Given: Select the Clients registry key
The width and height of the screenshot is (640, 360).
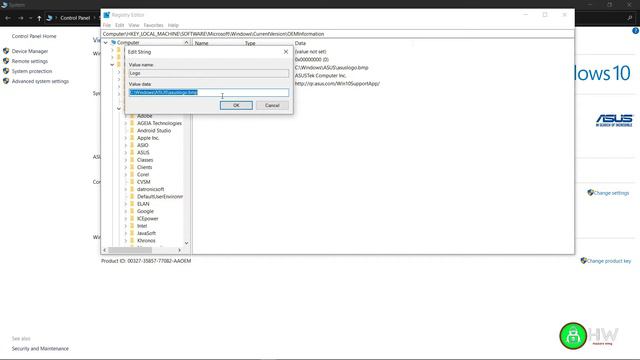Looking at the screenshot, I should 144,167.
